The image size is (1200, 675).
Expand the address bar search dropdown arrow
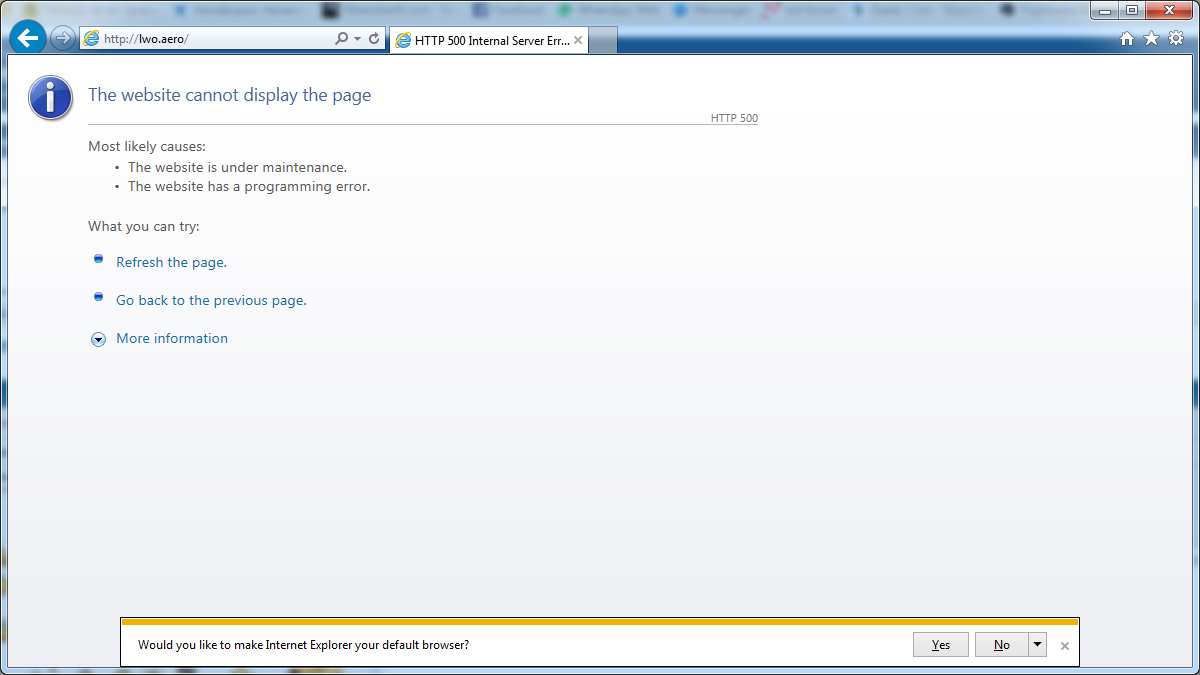pos(357,39)
